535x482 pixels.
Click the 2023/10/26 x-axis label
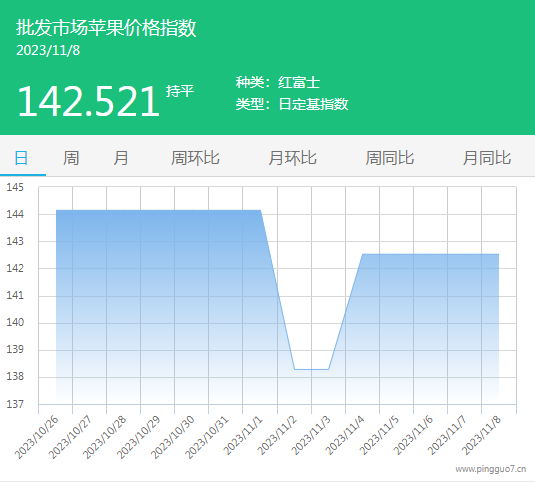coord(37,437)
